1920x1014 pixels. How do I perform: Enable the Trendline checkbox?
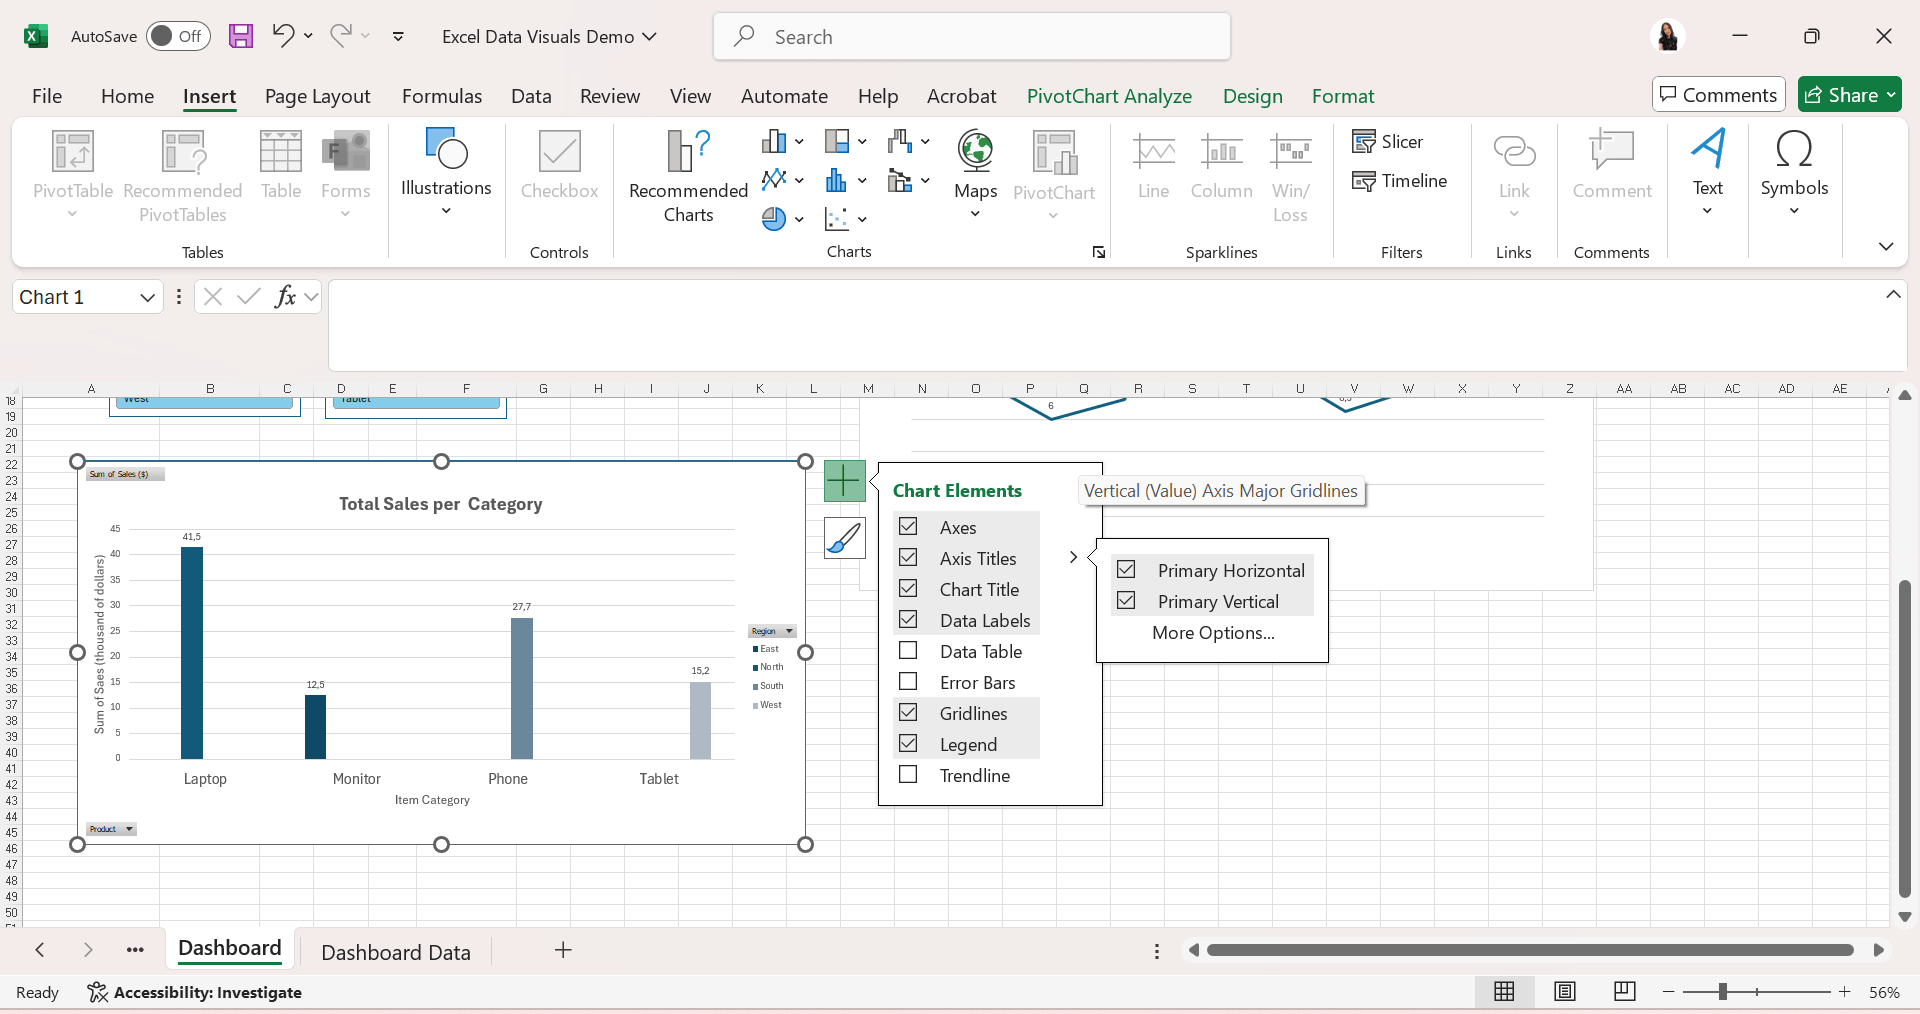pyautogui.click(x=908, y=775)
